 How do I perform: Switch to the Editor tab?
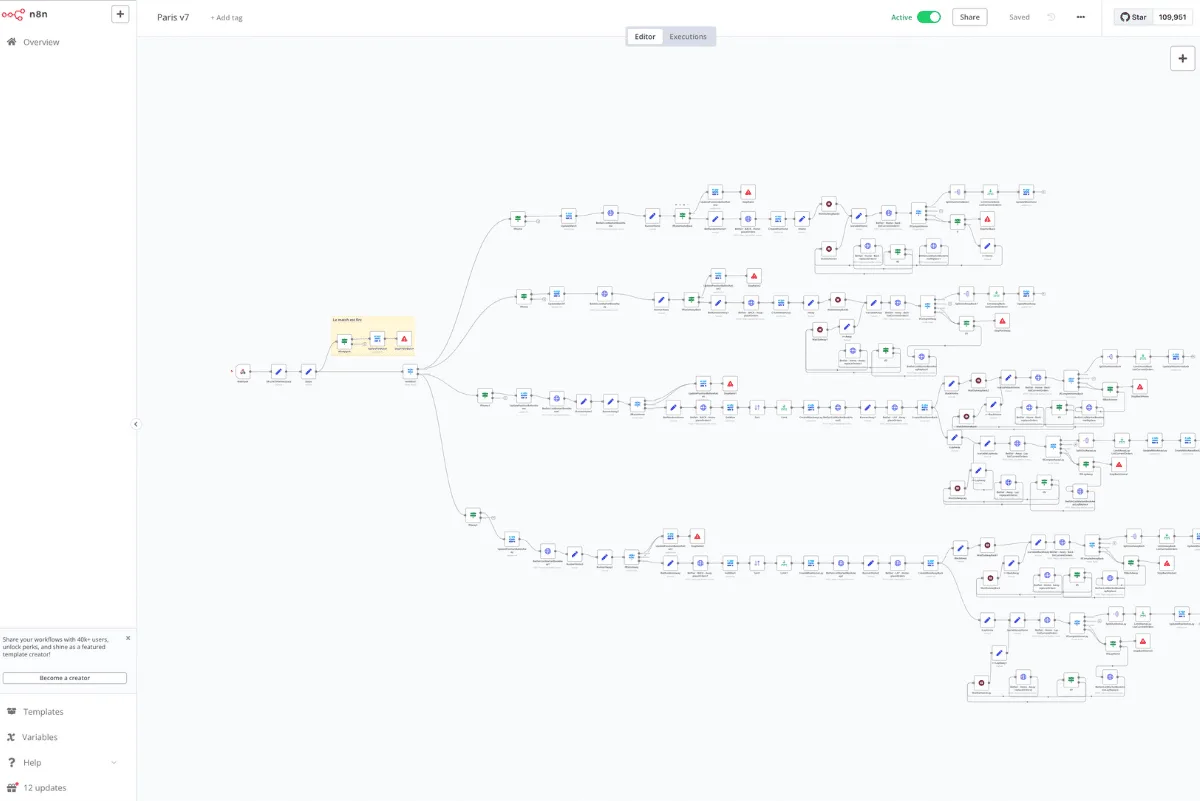point(645,37)
